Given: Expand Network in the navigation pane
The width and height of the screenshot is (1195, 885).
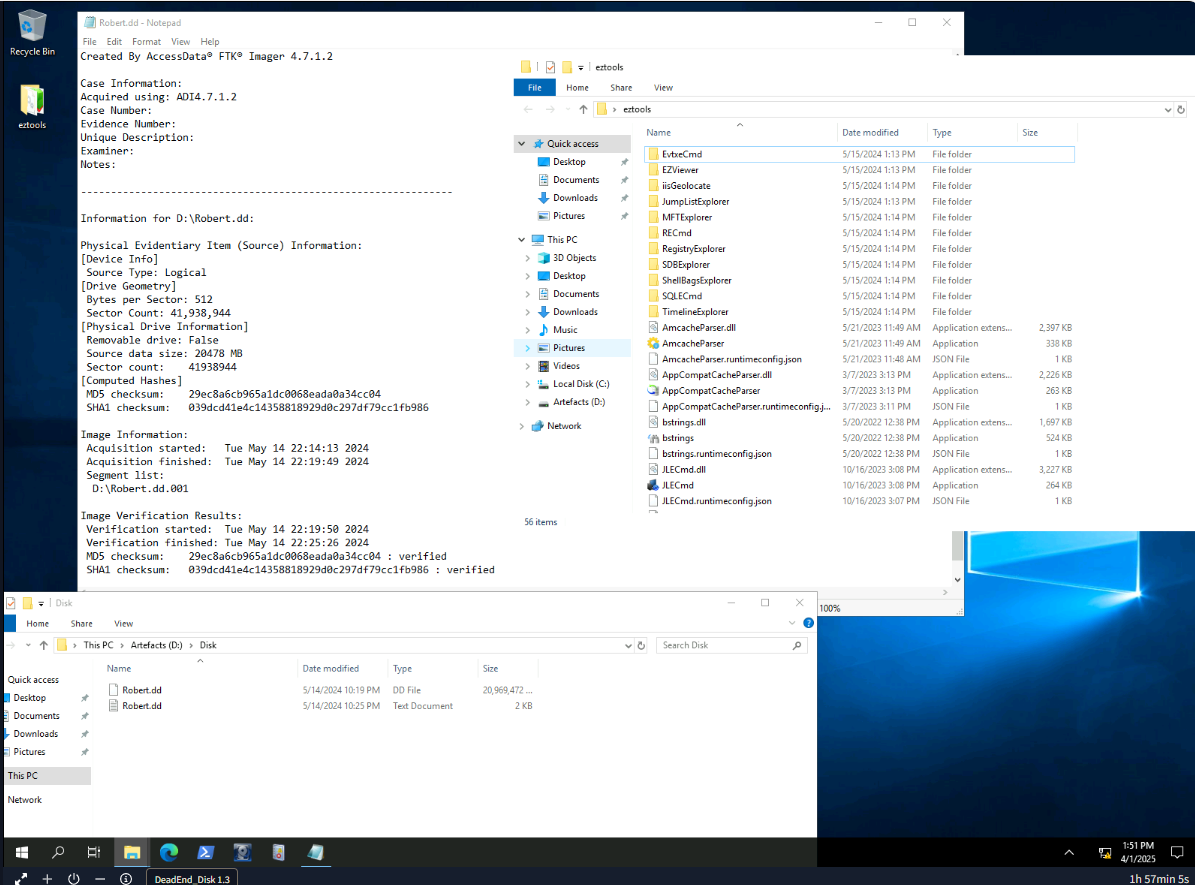Looking at the screenshot, I should (x=521, y=425).
